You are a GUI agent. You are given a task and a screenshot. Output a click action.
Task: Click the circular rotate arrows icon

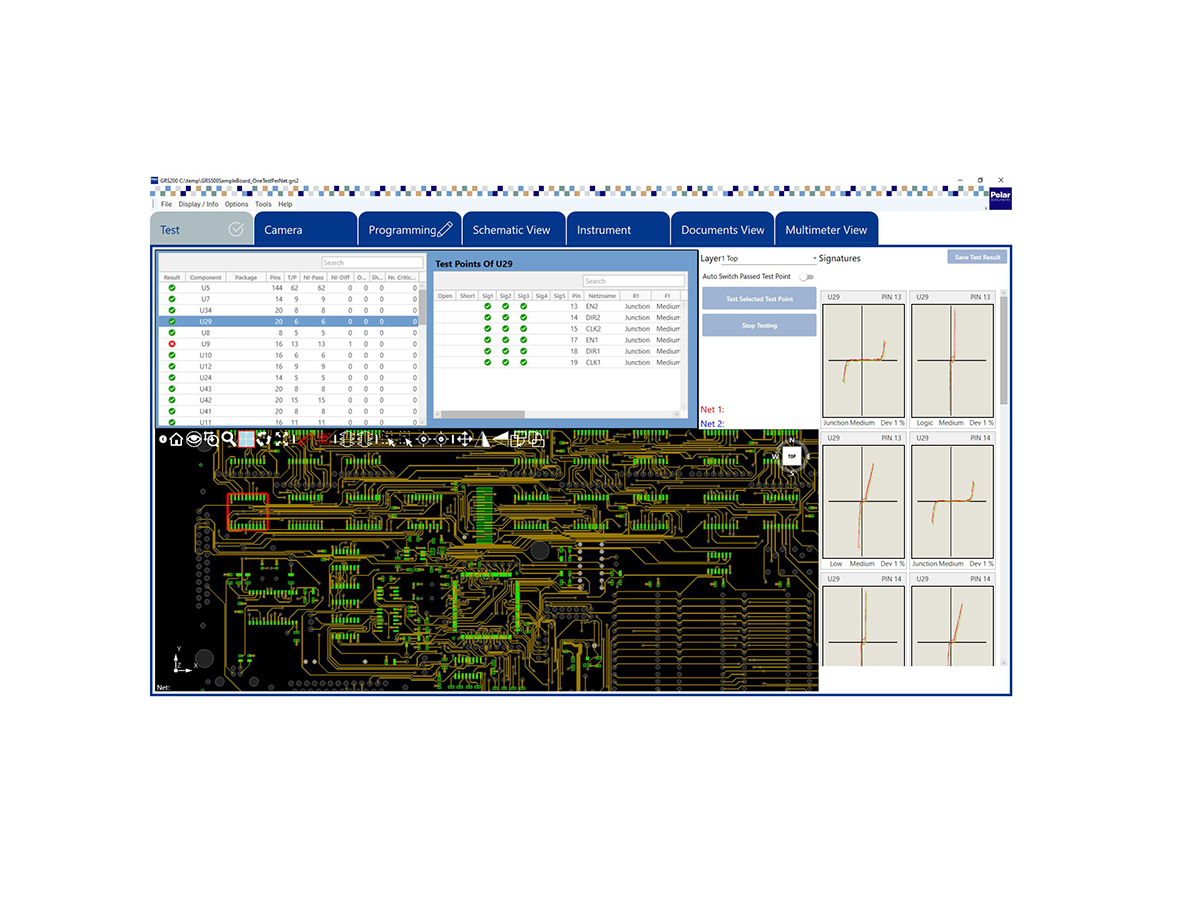tap(264, 439)
